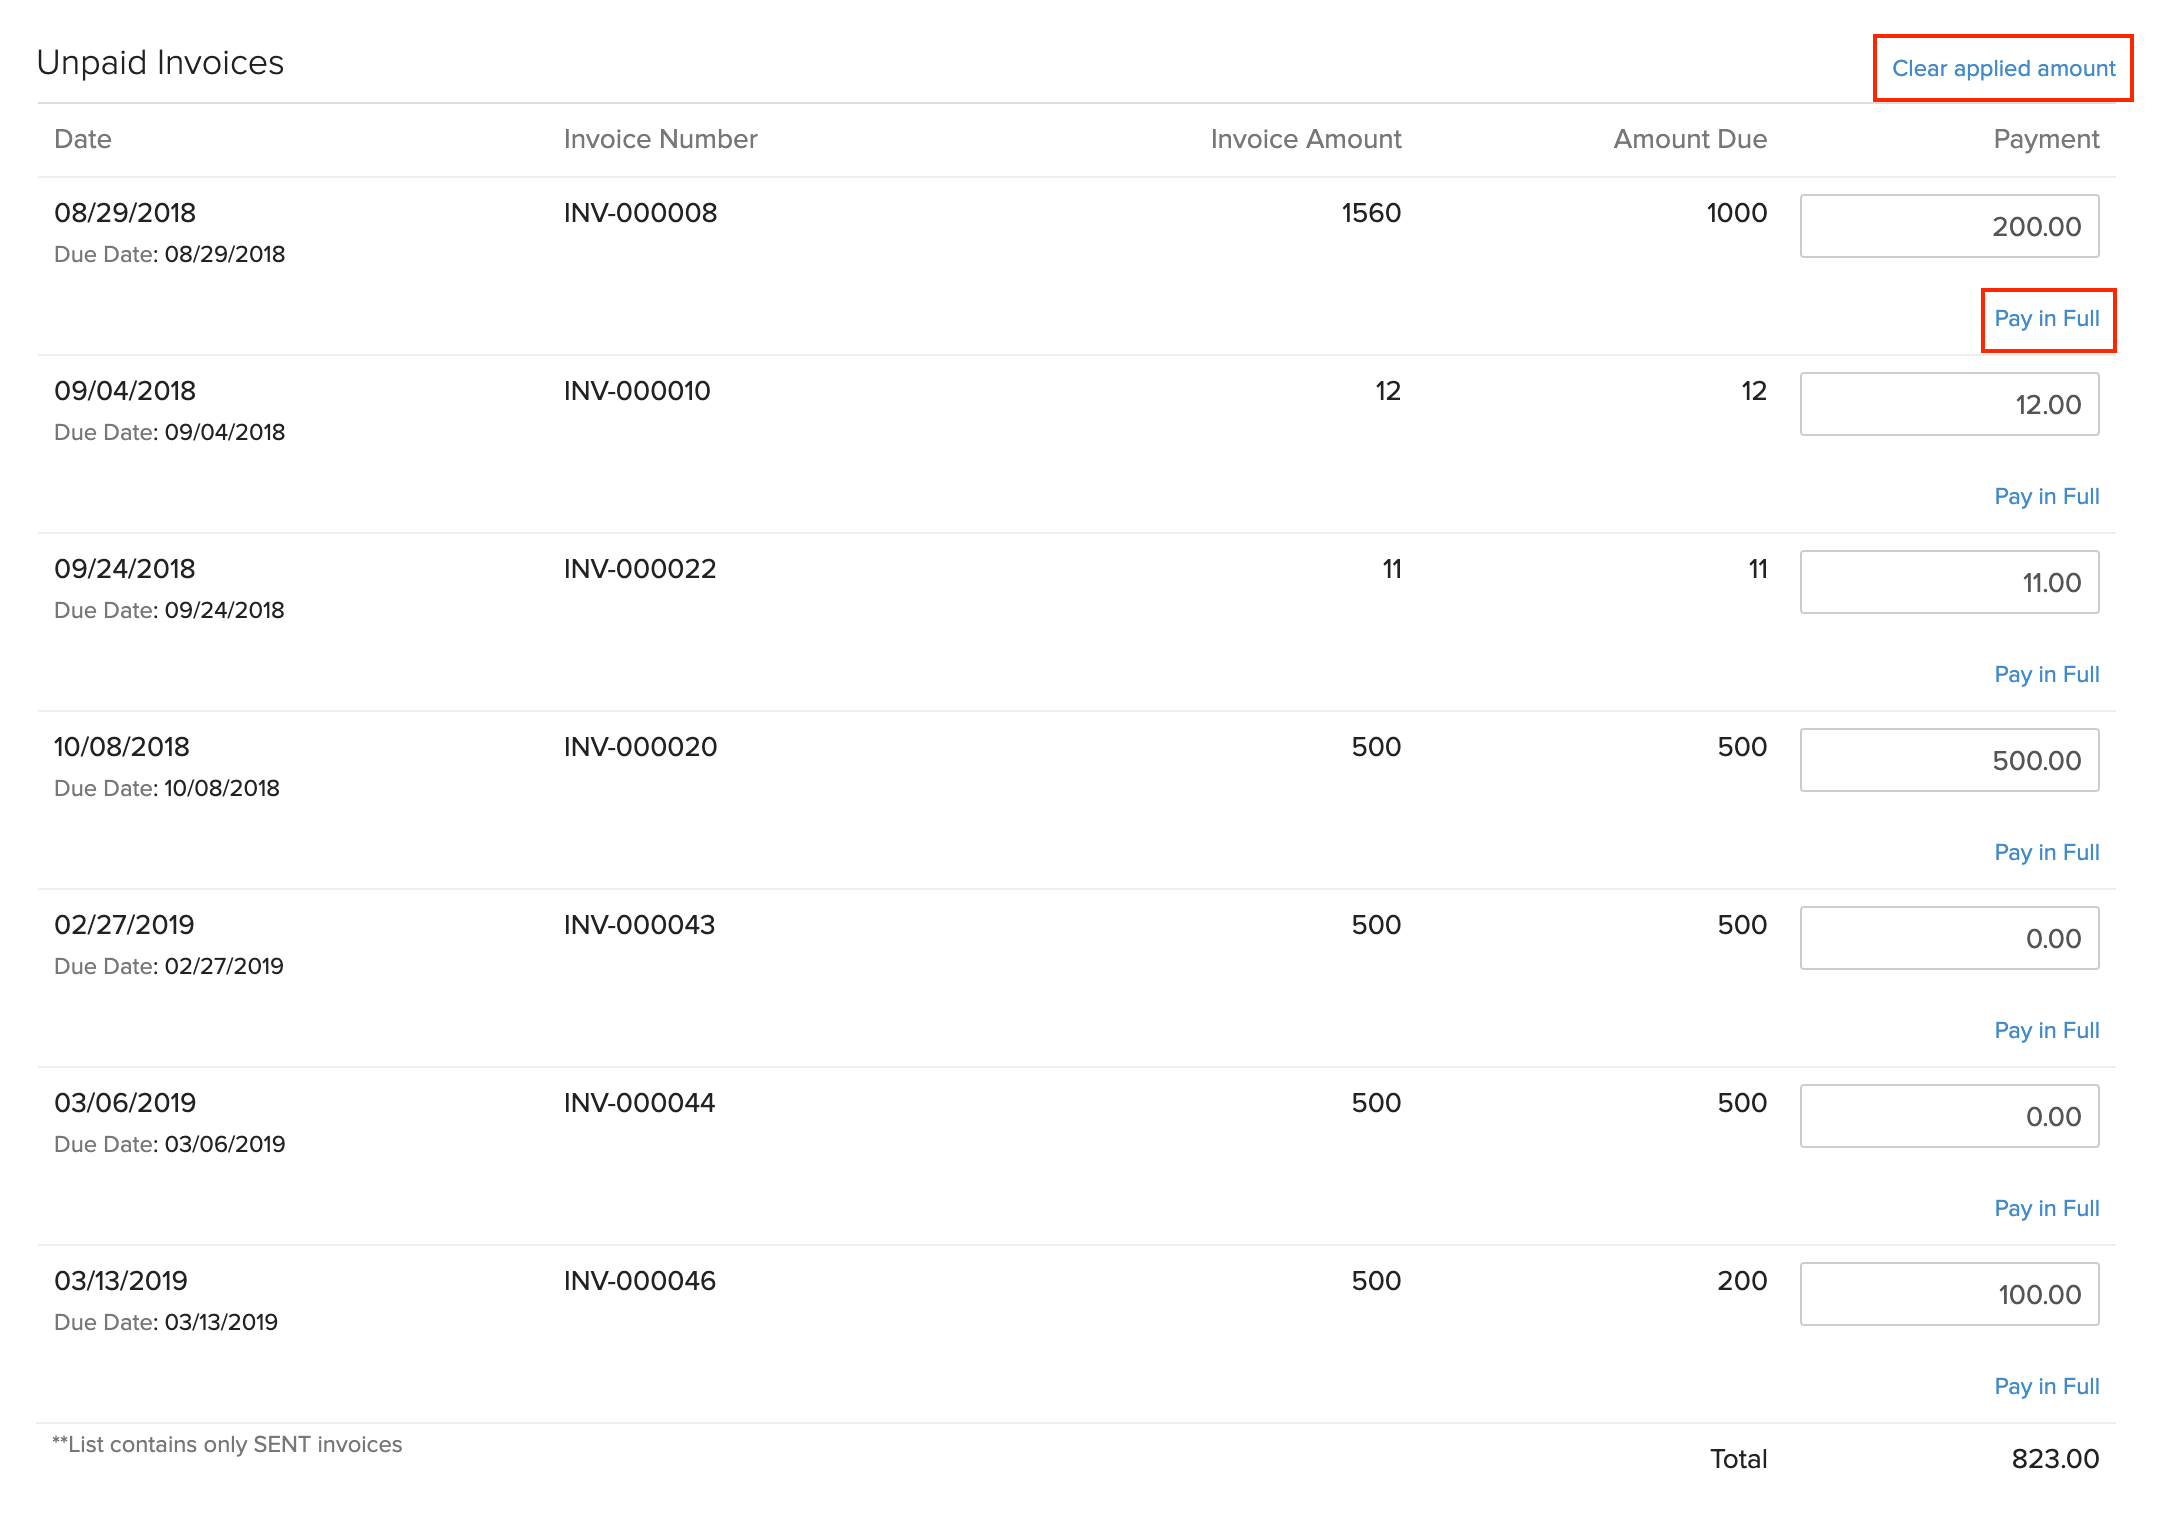
Task: Pay INV-000046 in full
Action: (x=2047, y=1387)
